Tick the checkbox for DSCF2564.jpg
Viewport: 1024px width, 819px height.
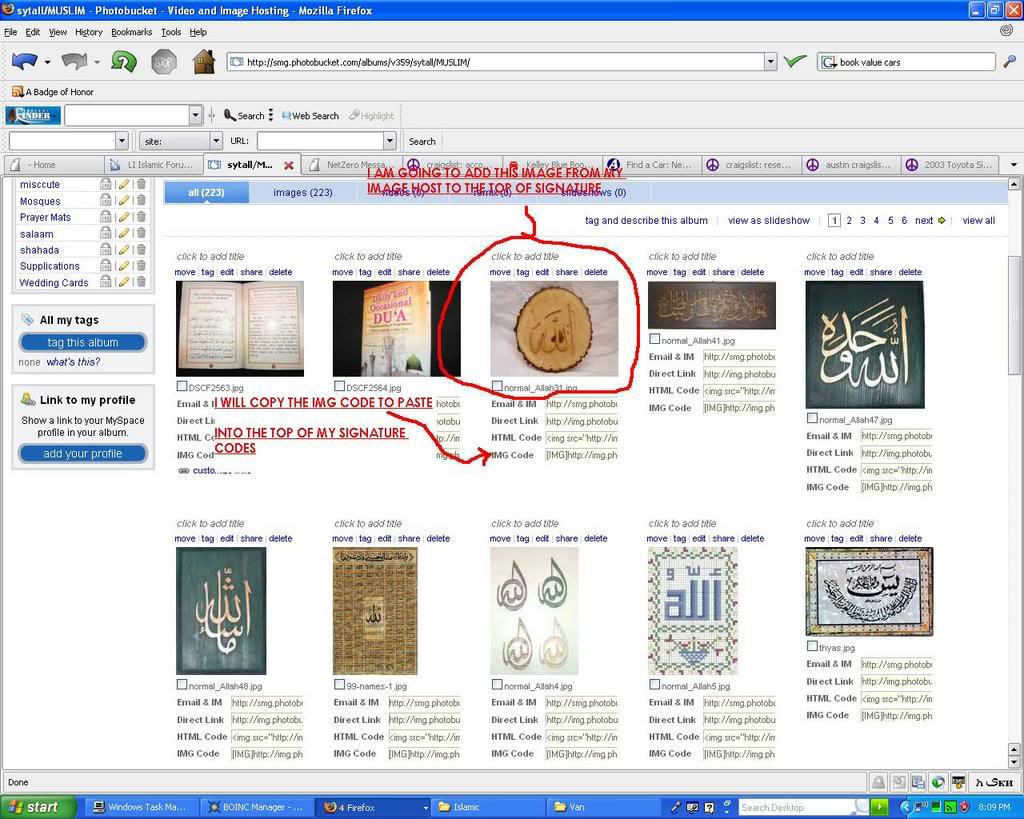(339, 387)
